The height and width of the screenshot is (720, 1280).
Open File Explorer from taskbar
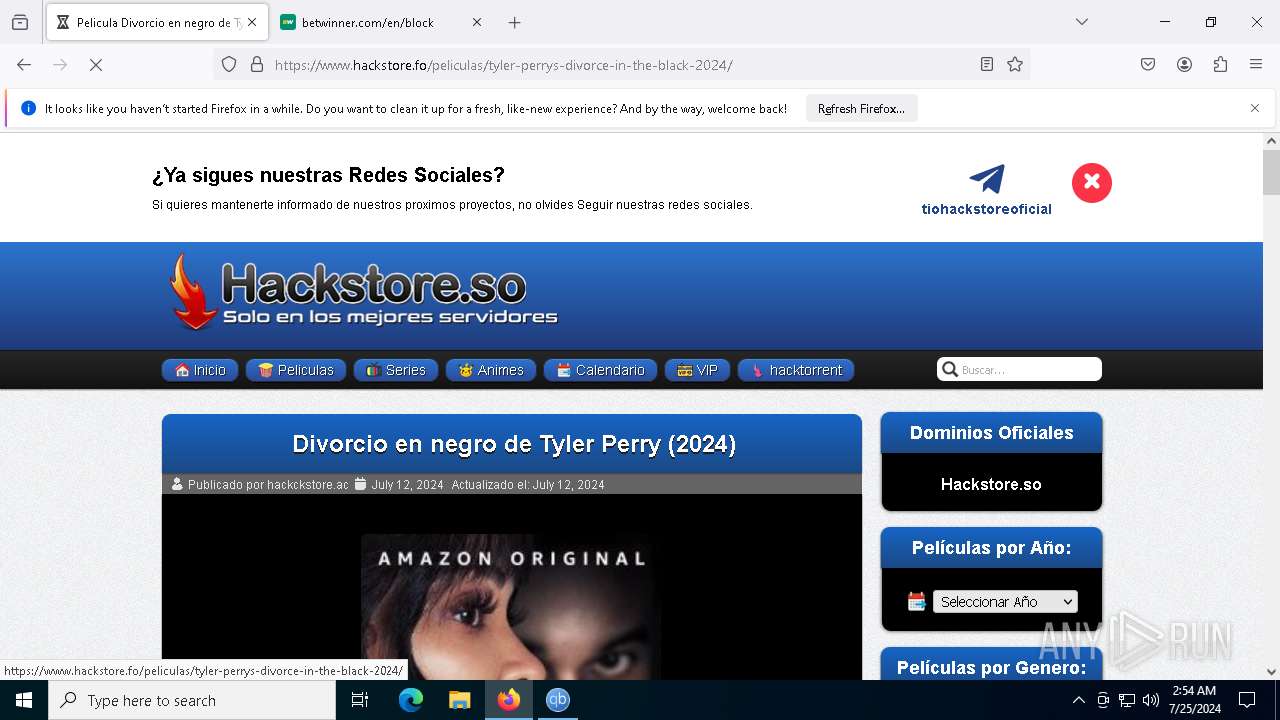pos(459,700)
